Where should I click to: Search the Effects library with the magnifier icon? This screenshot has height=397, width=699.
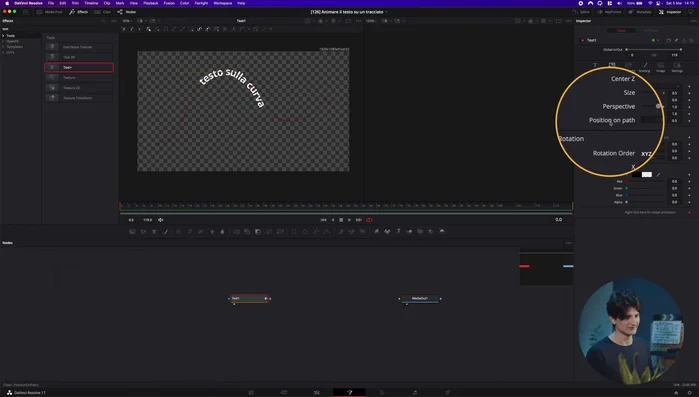[x=104, y=21]
